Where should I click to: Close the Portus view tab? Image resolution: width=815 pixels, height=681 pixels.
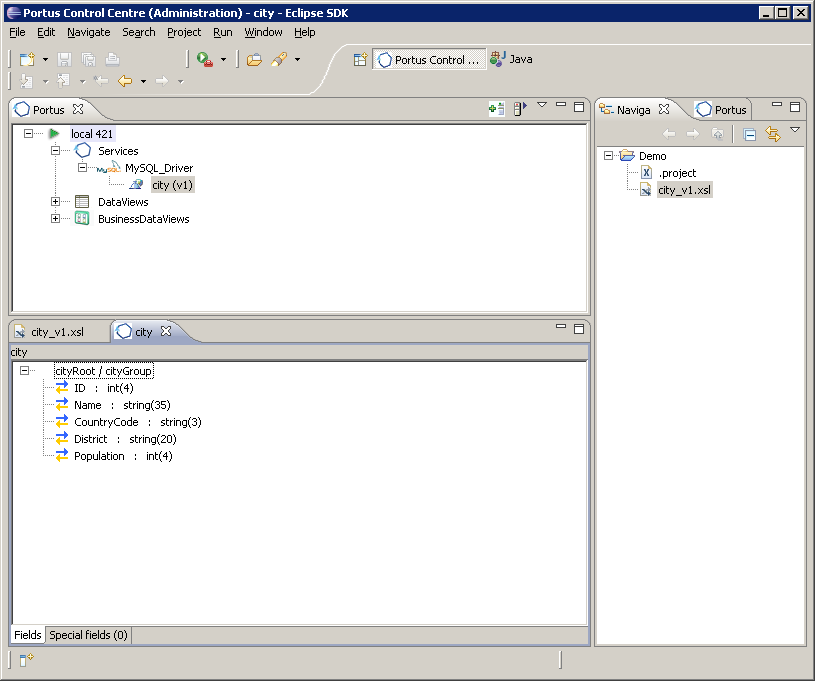78,109
